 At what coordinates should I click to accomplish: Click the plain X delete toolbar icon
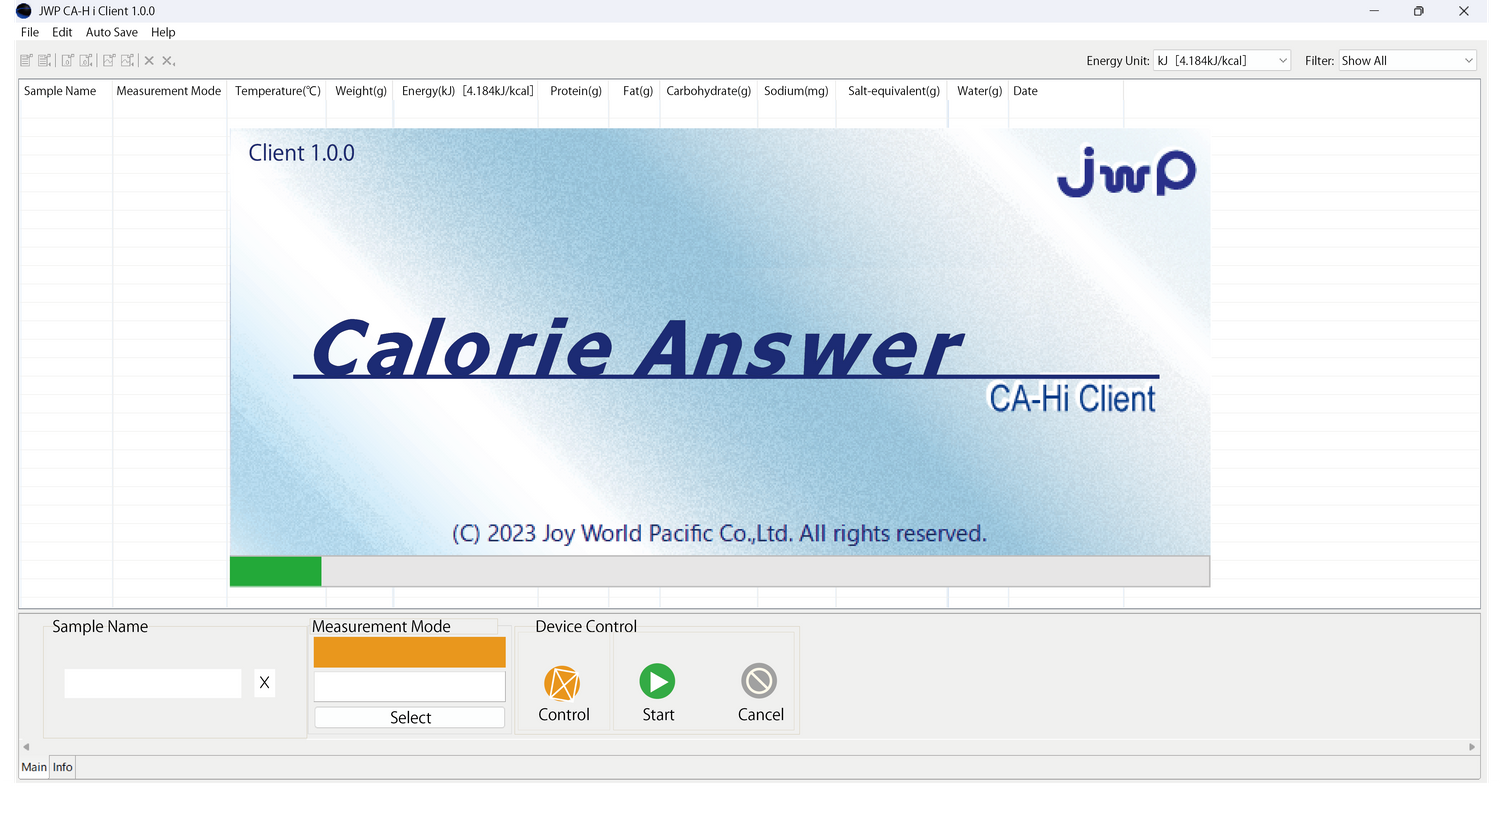point(149,61)
